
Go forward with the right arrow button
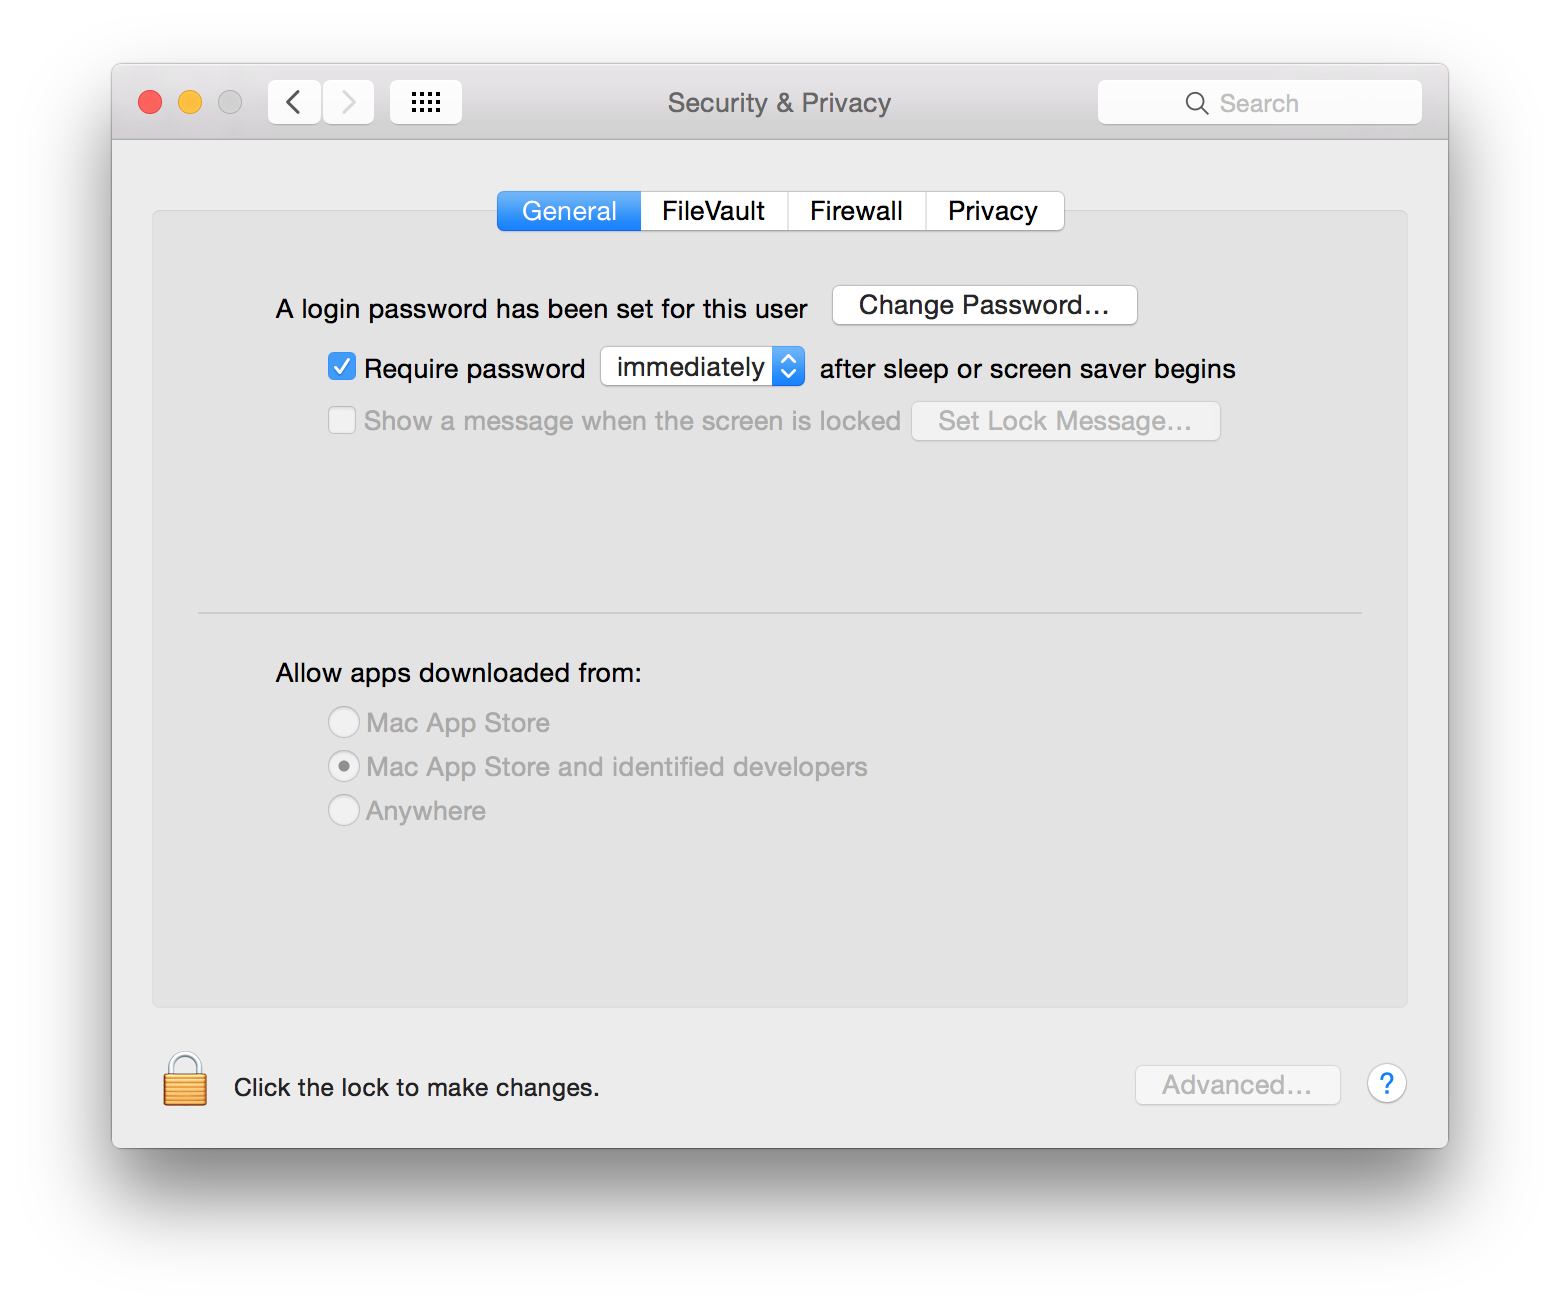(348, 102)
